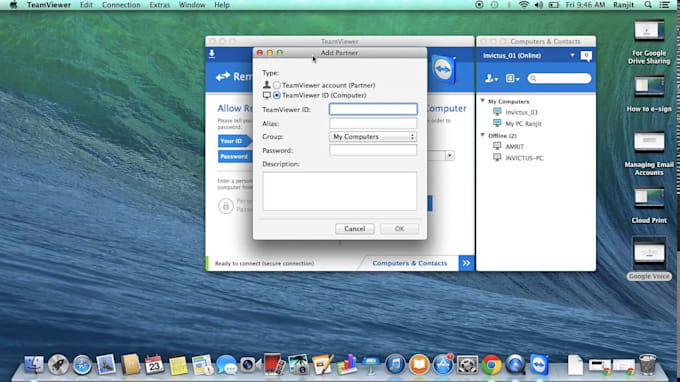This screenshot has height=382, width=680.
Task: Open Calendar icon showing 23
Action: (x=154, y=365)
